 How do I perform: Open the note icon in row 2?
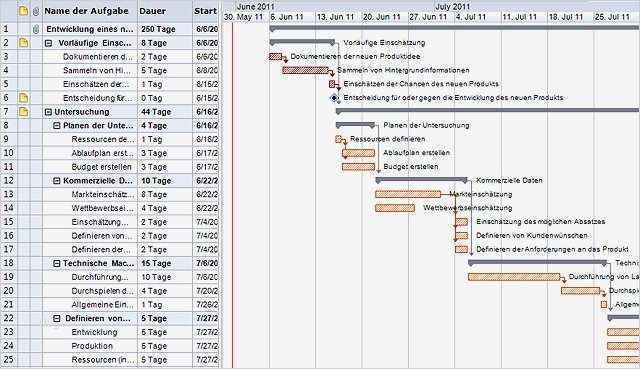coord(24,42)
